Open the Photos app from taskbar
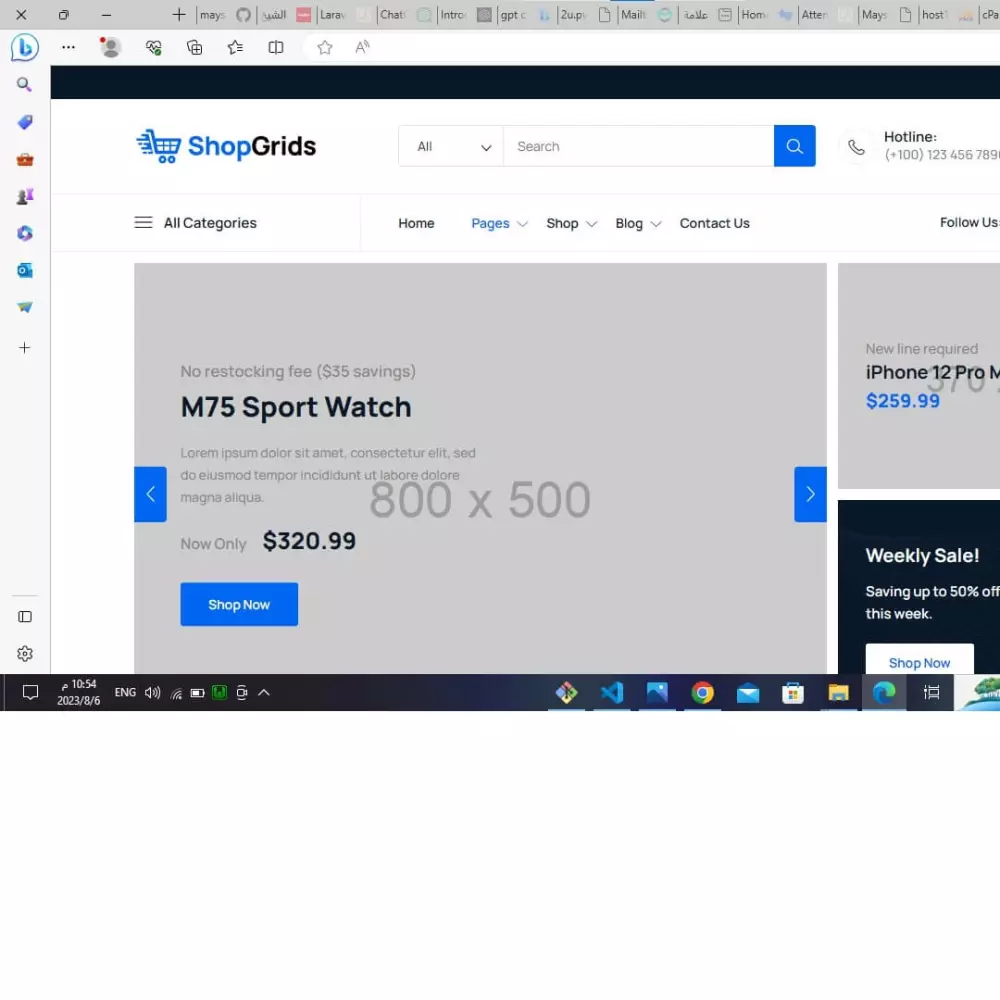This screenshot has width=1000, height=1000. point(657,693)
